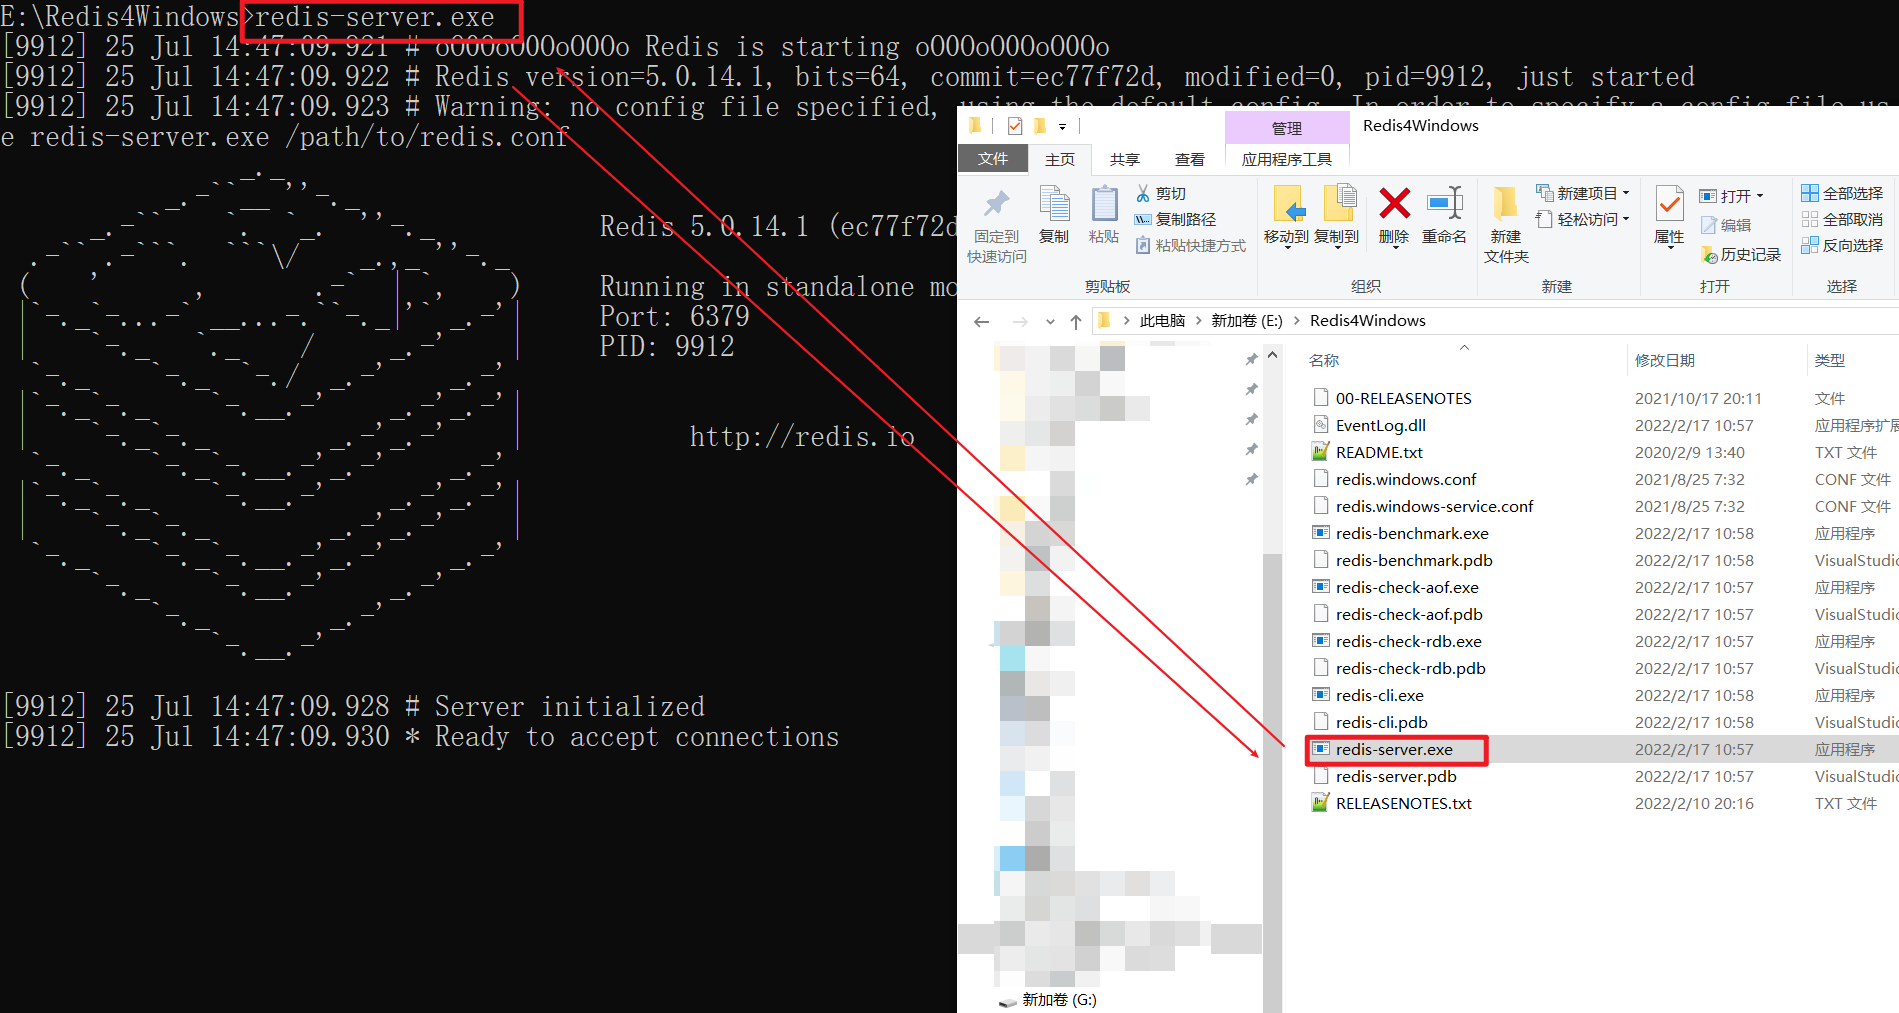Select redis.windows-service.conf file
Image resolution: width=1899 pixels, height=1013 pixels.
1434,506
